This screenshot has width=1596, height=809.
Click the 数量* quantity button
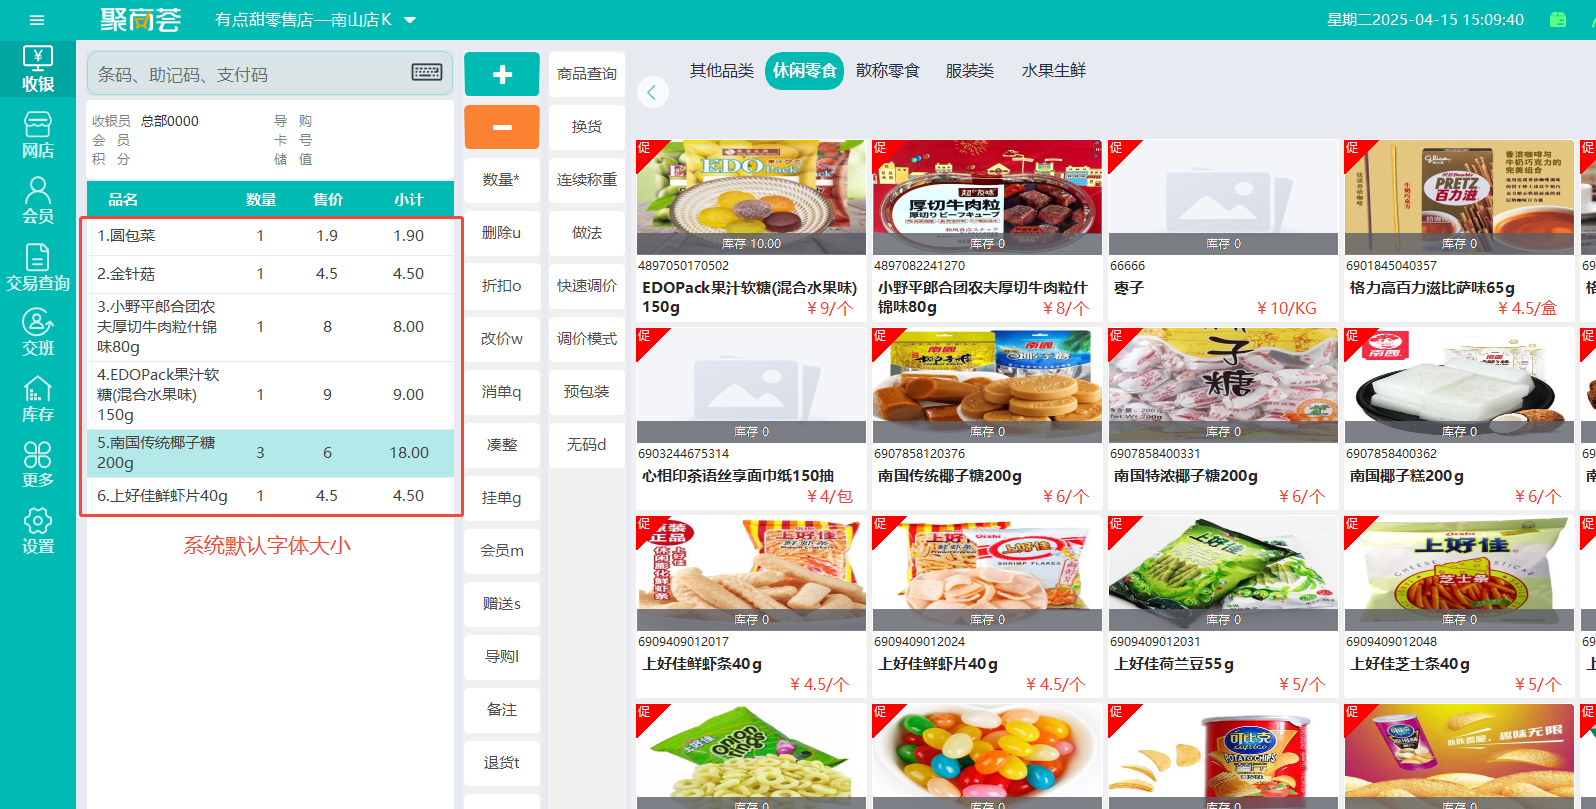[502, 180]
